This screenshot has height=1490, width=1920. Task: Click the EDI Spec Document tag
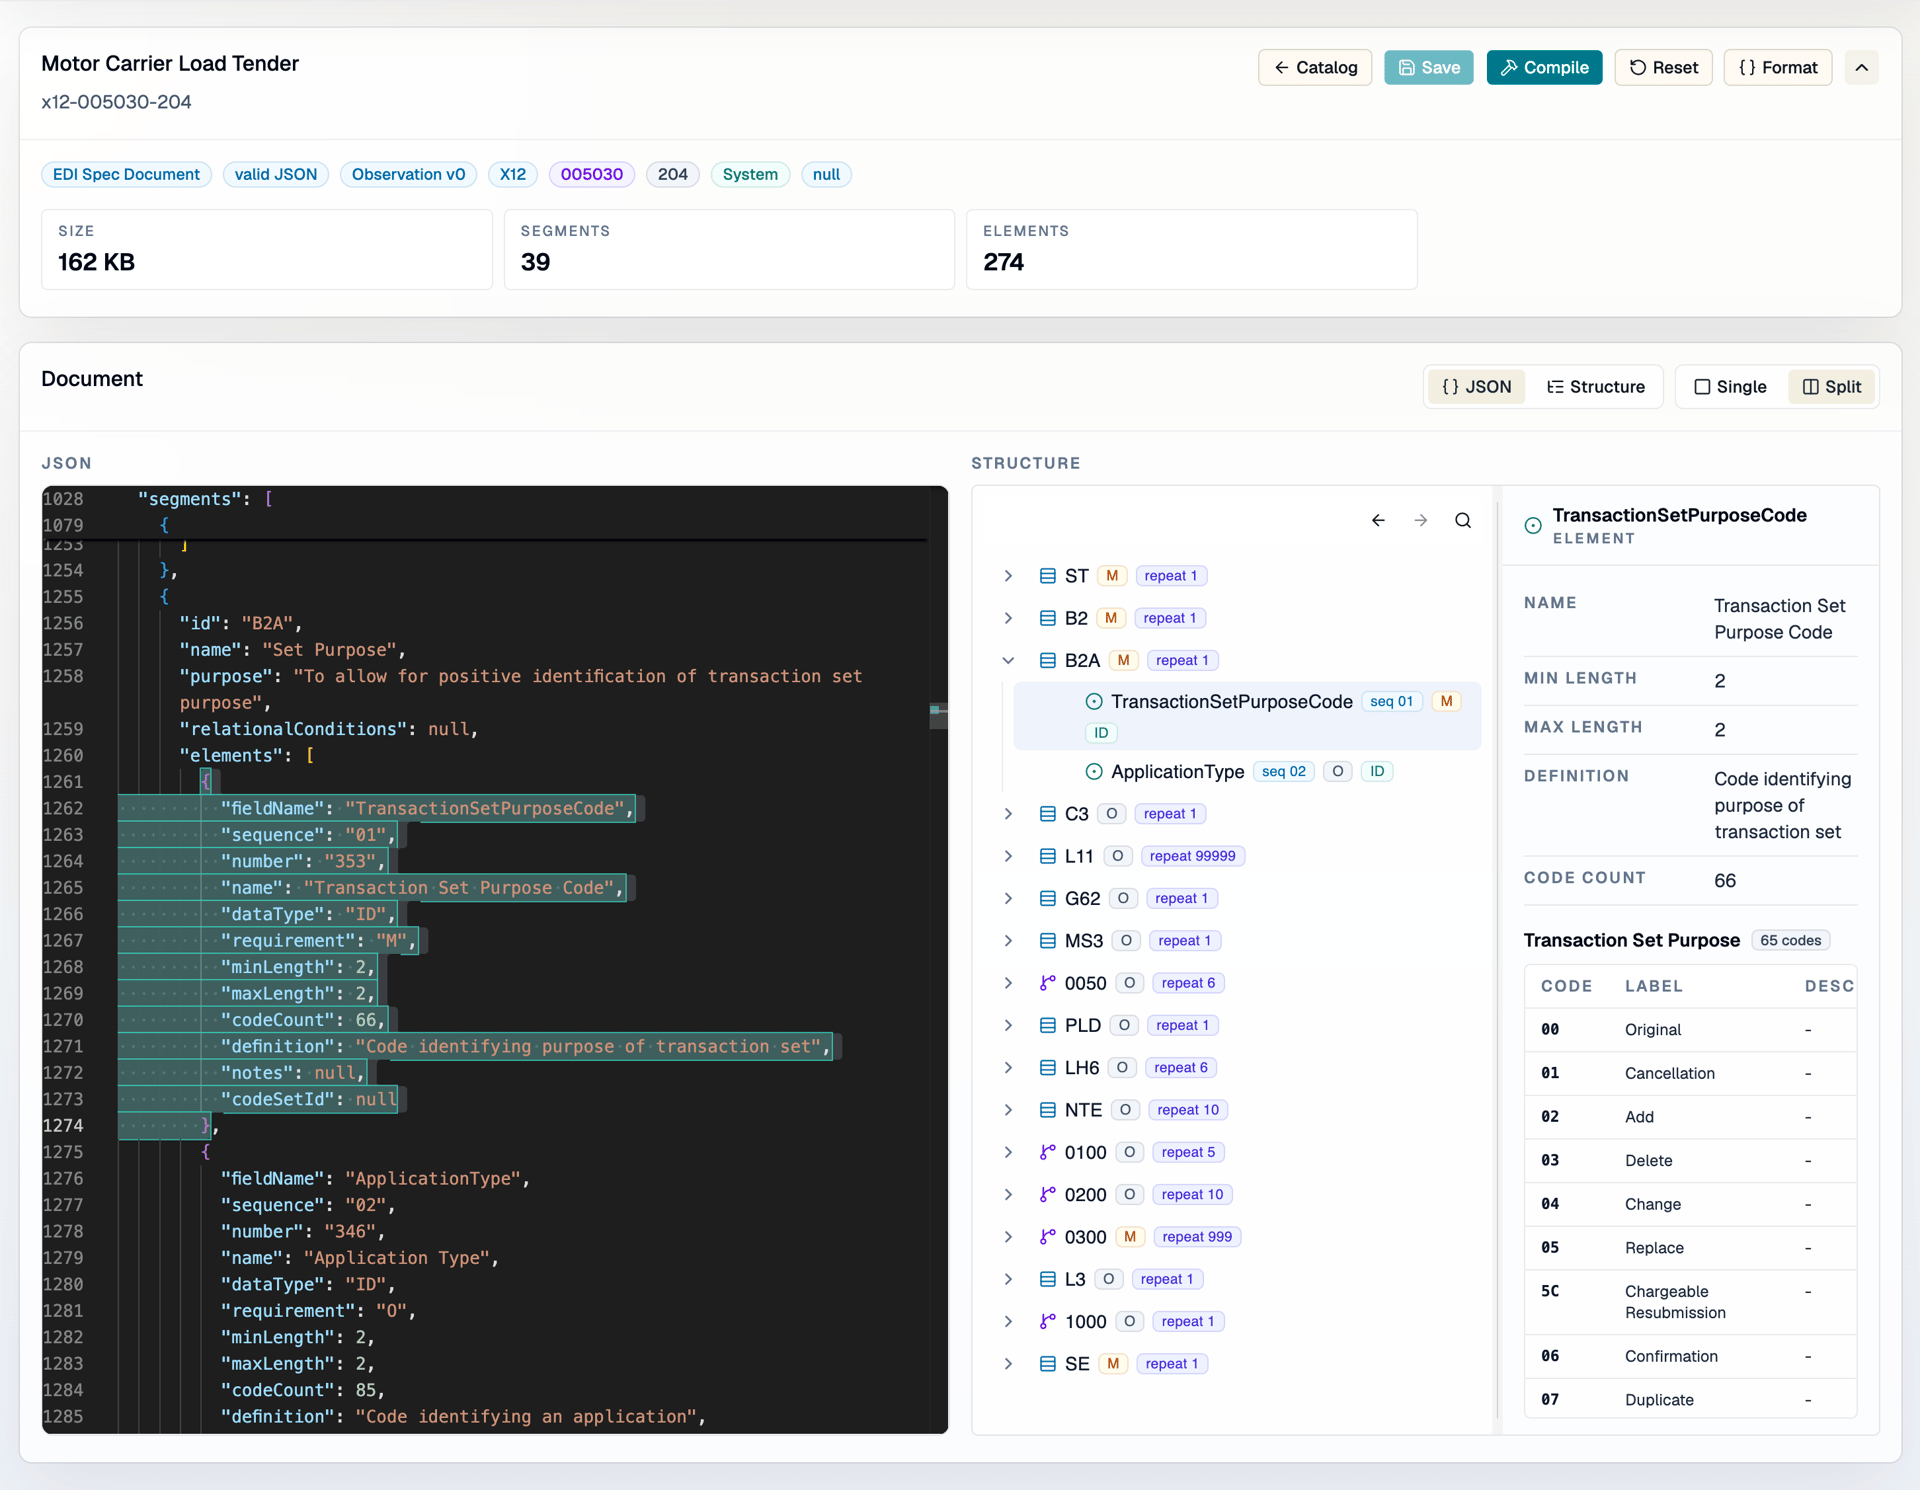pos(126,174)
